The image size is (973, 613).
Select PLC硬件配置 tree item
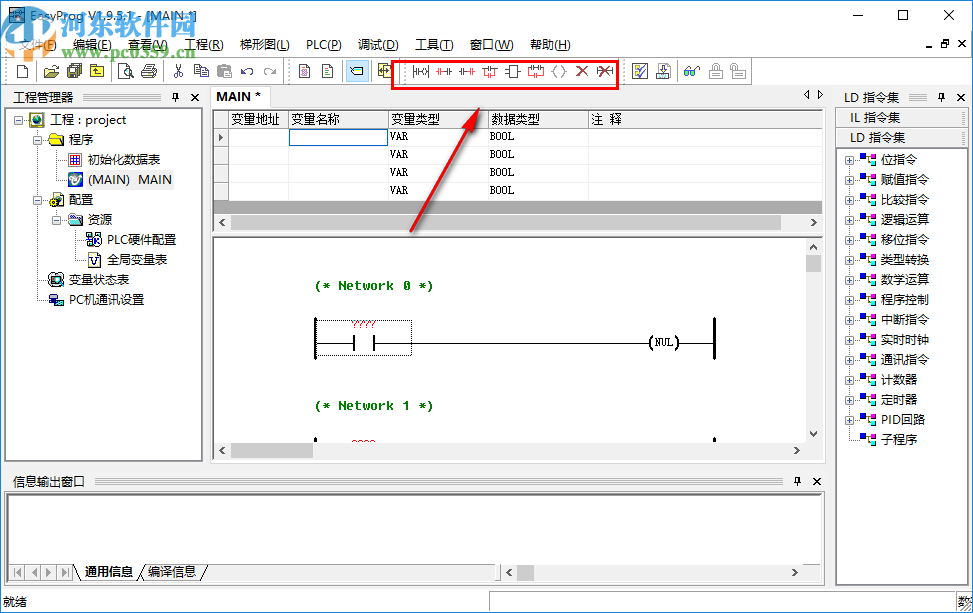tap(141, 239)
